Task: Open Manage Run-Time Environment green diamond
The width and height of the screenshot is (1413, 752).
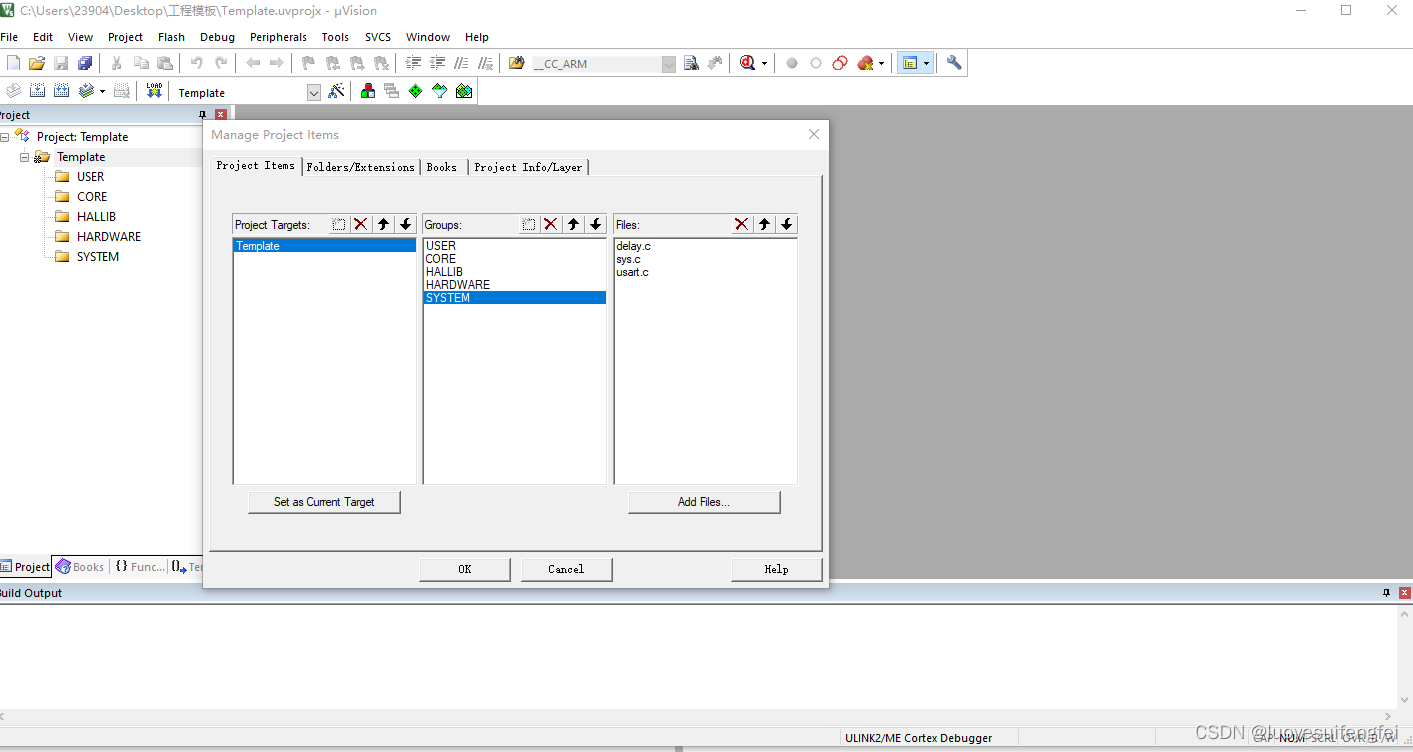Action: 416,91
